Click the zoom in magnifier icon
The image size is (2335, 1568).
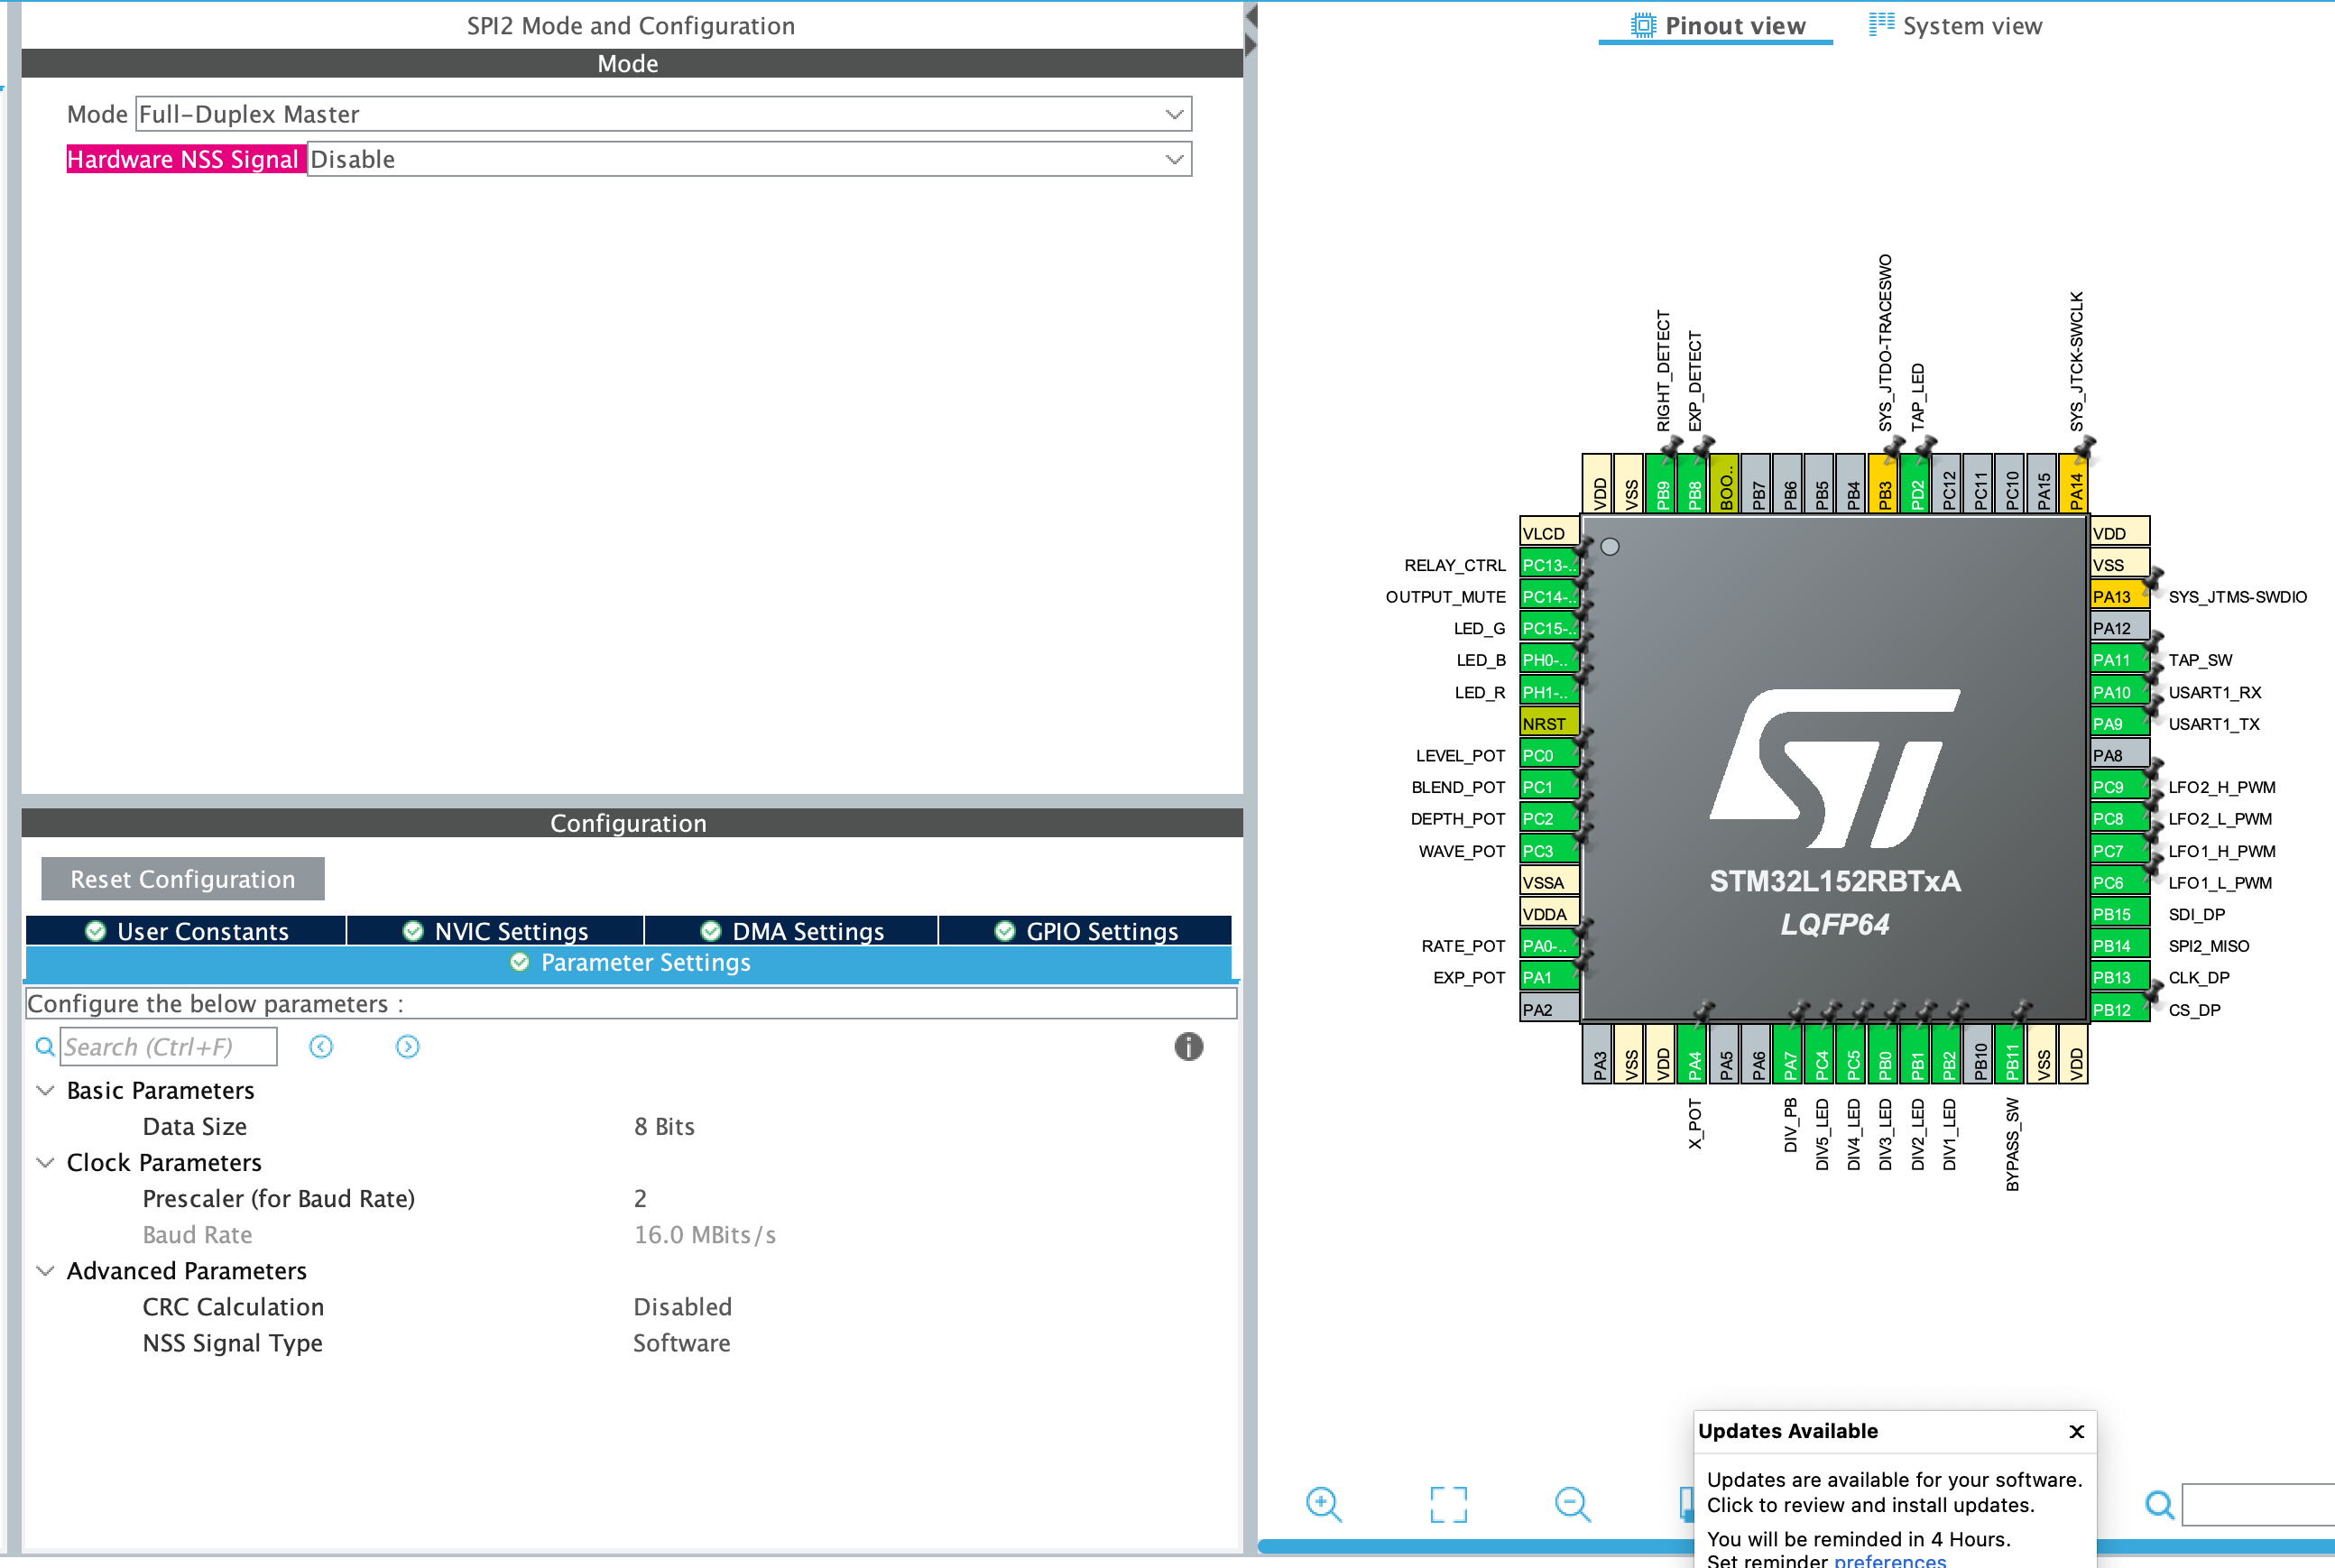[1323, 1504]
